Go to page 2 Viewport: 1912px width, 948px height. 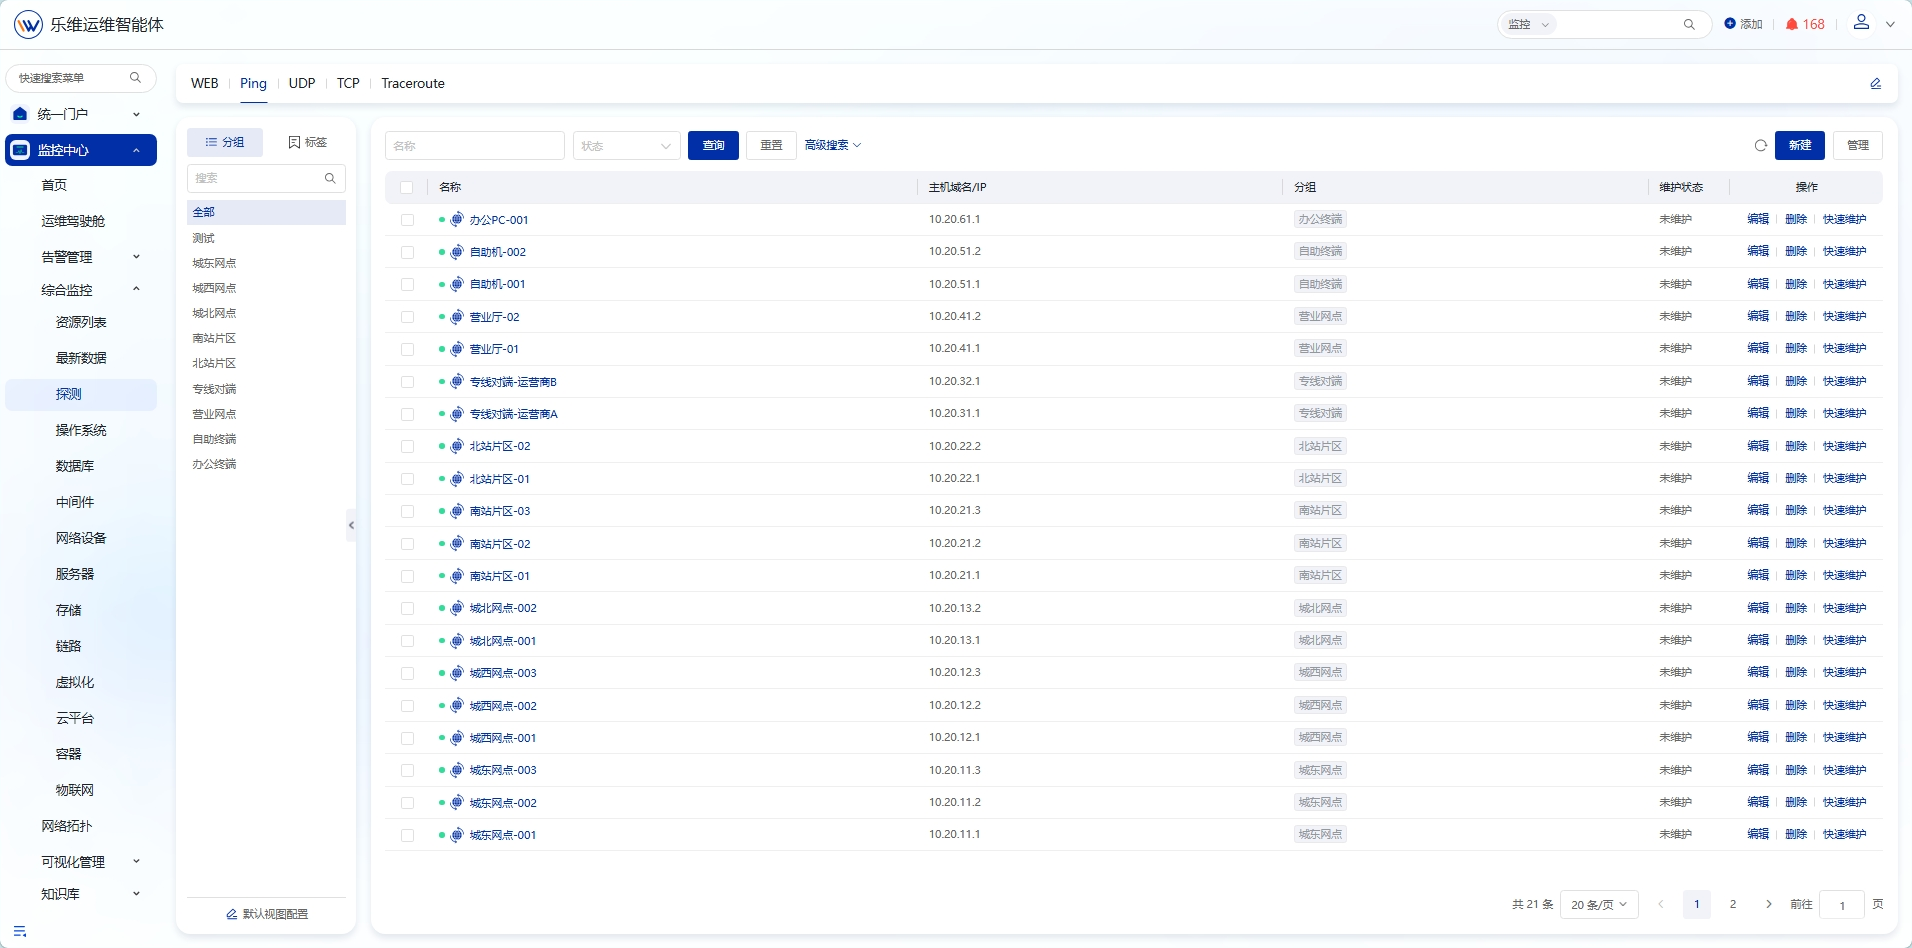tap(1733, 904)
